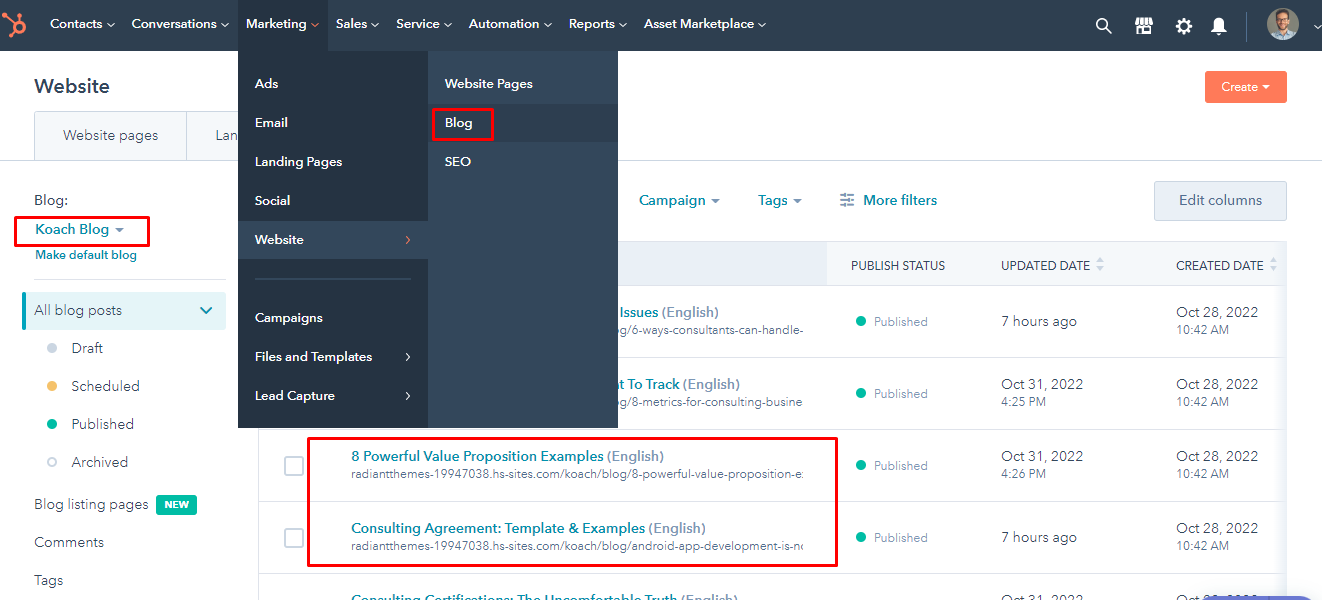The width and height of the screenshot is (1322, 600).
Task: Click the 'Oct 31, 2022 4:26 PM' updated date
Action: (x=1042, y=464)
